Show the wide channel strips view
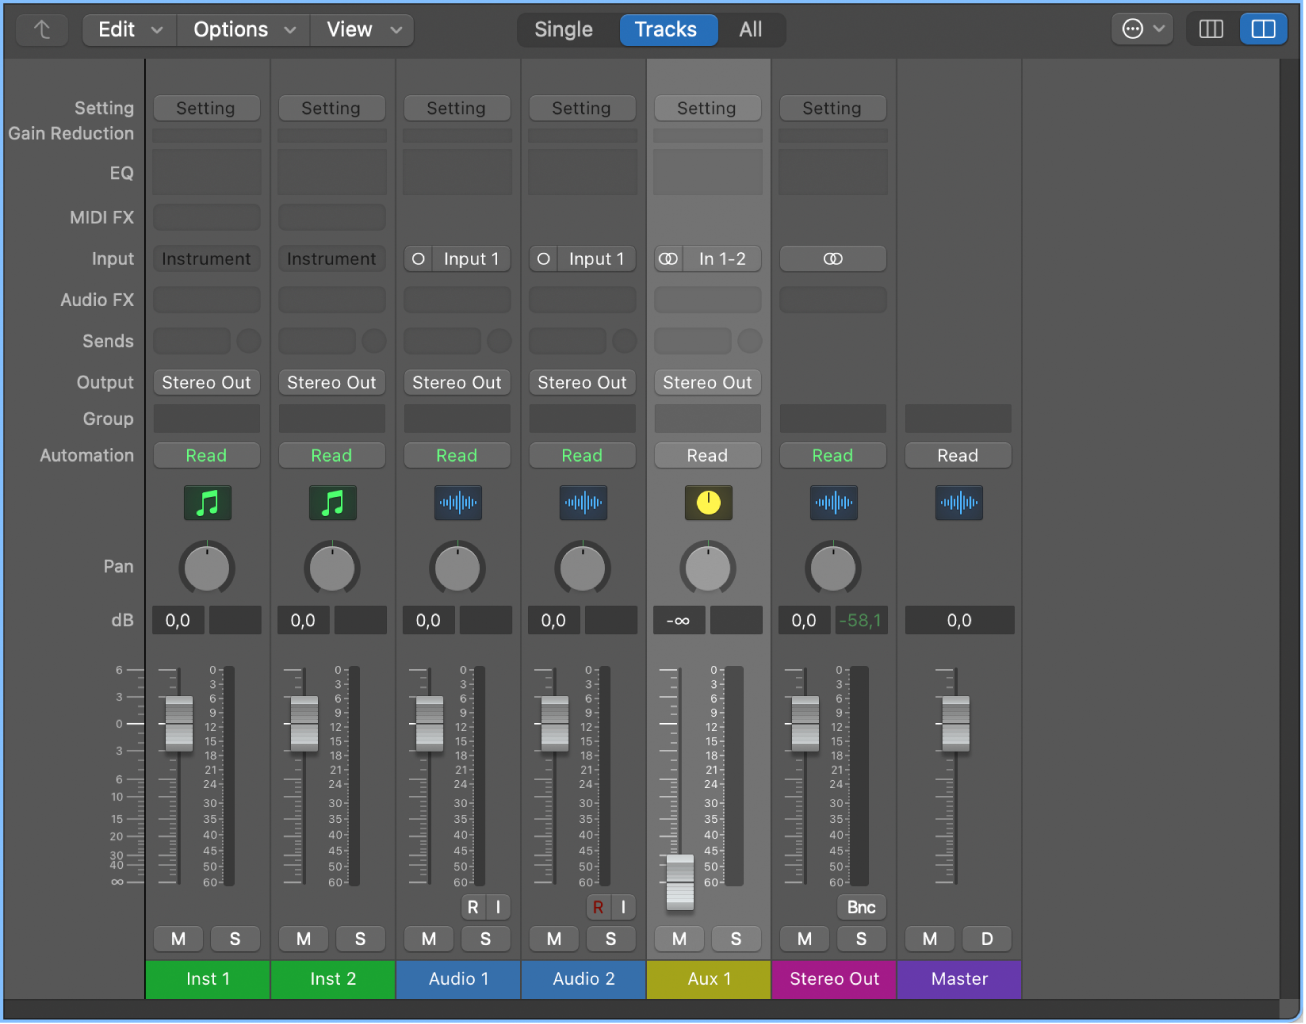Image resolution: width=1306 pixels, height=1024 pixels. 1263,29
